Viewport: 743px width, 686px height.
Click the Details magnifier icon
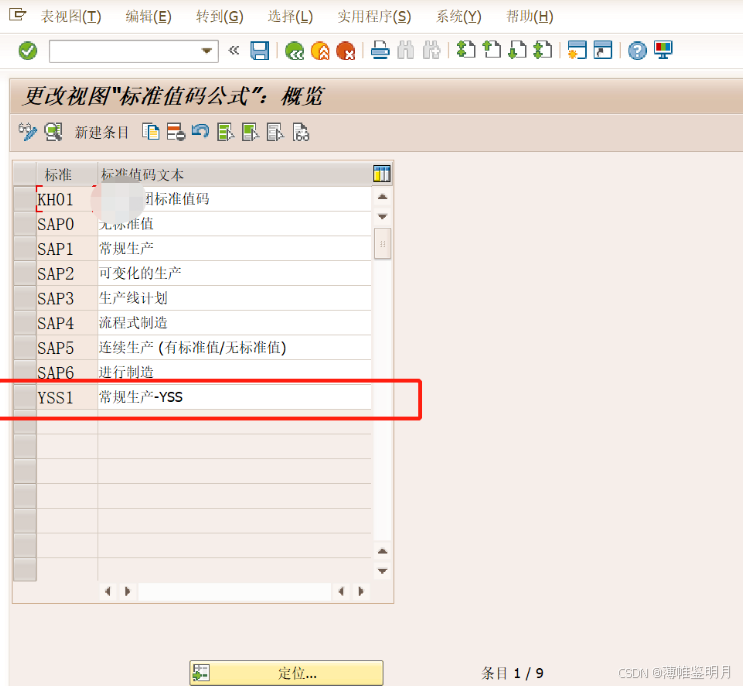(x=53, y=132)
